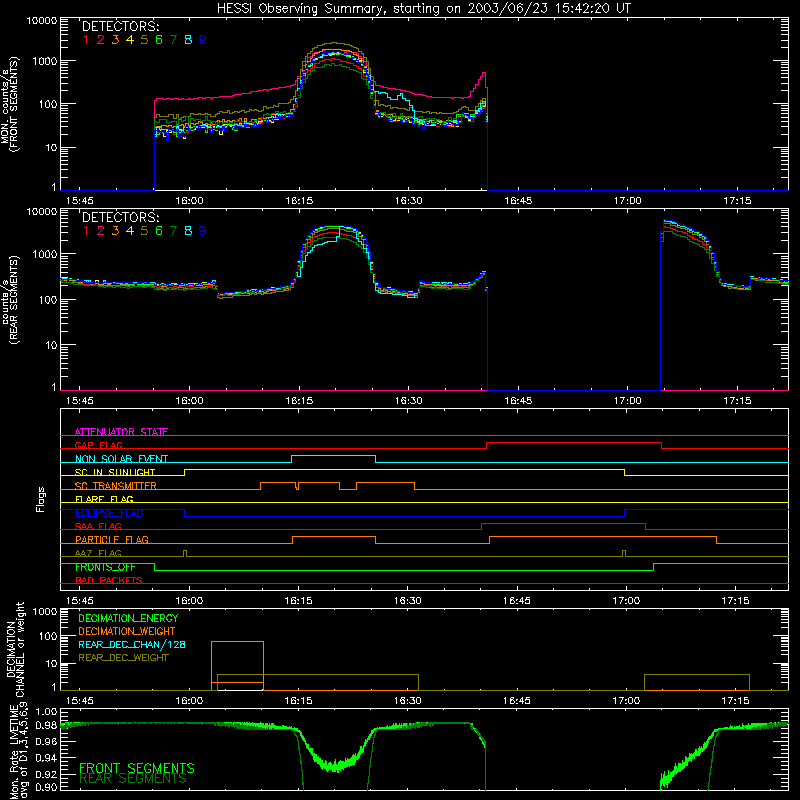Viewport: 800px width, 800px height.
Task: Click the GAP_FLAG label
Action: point(98,445)
